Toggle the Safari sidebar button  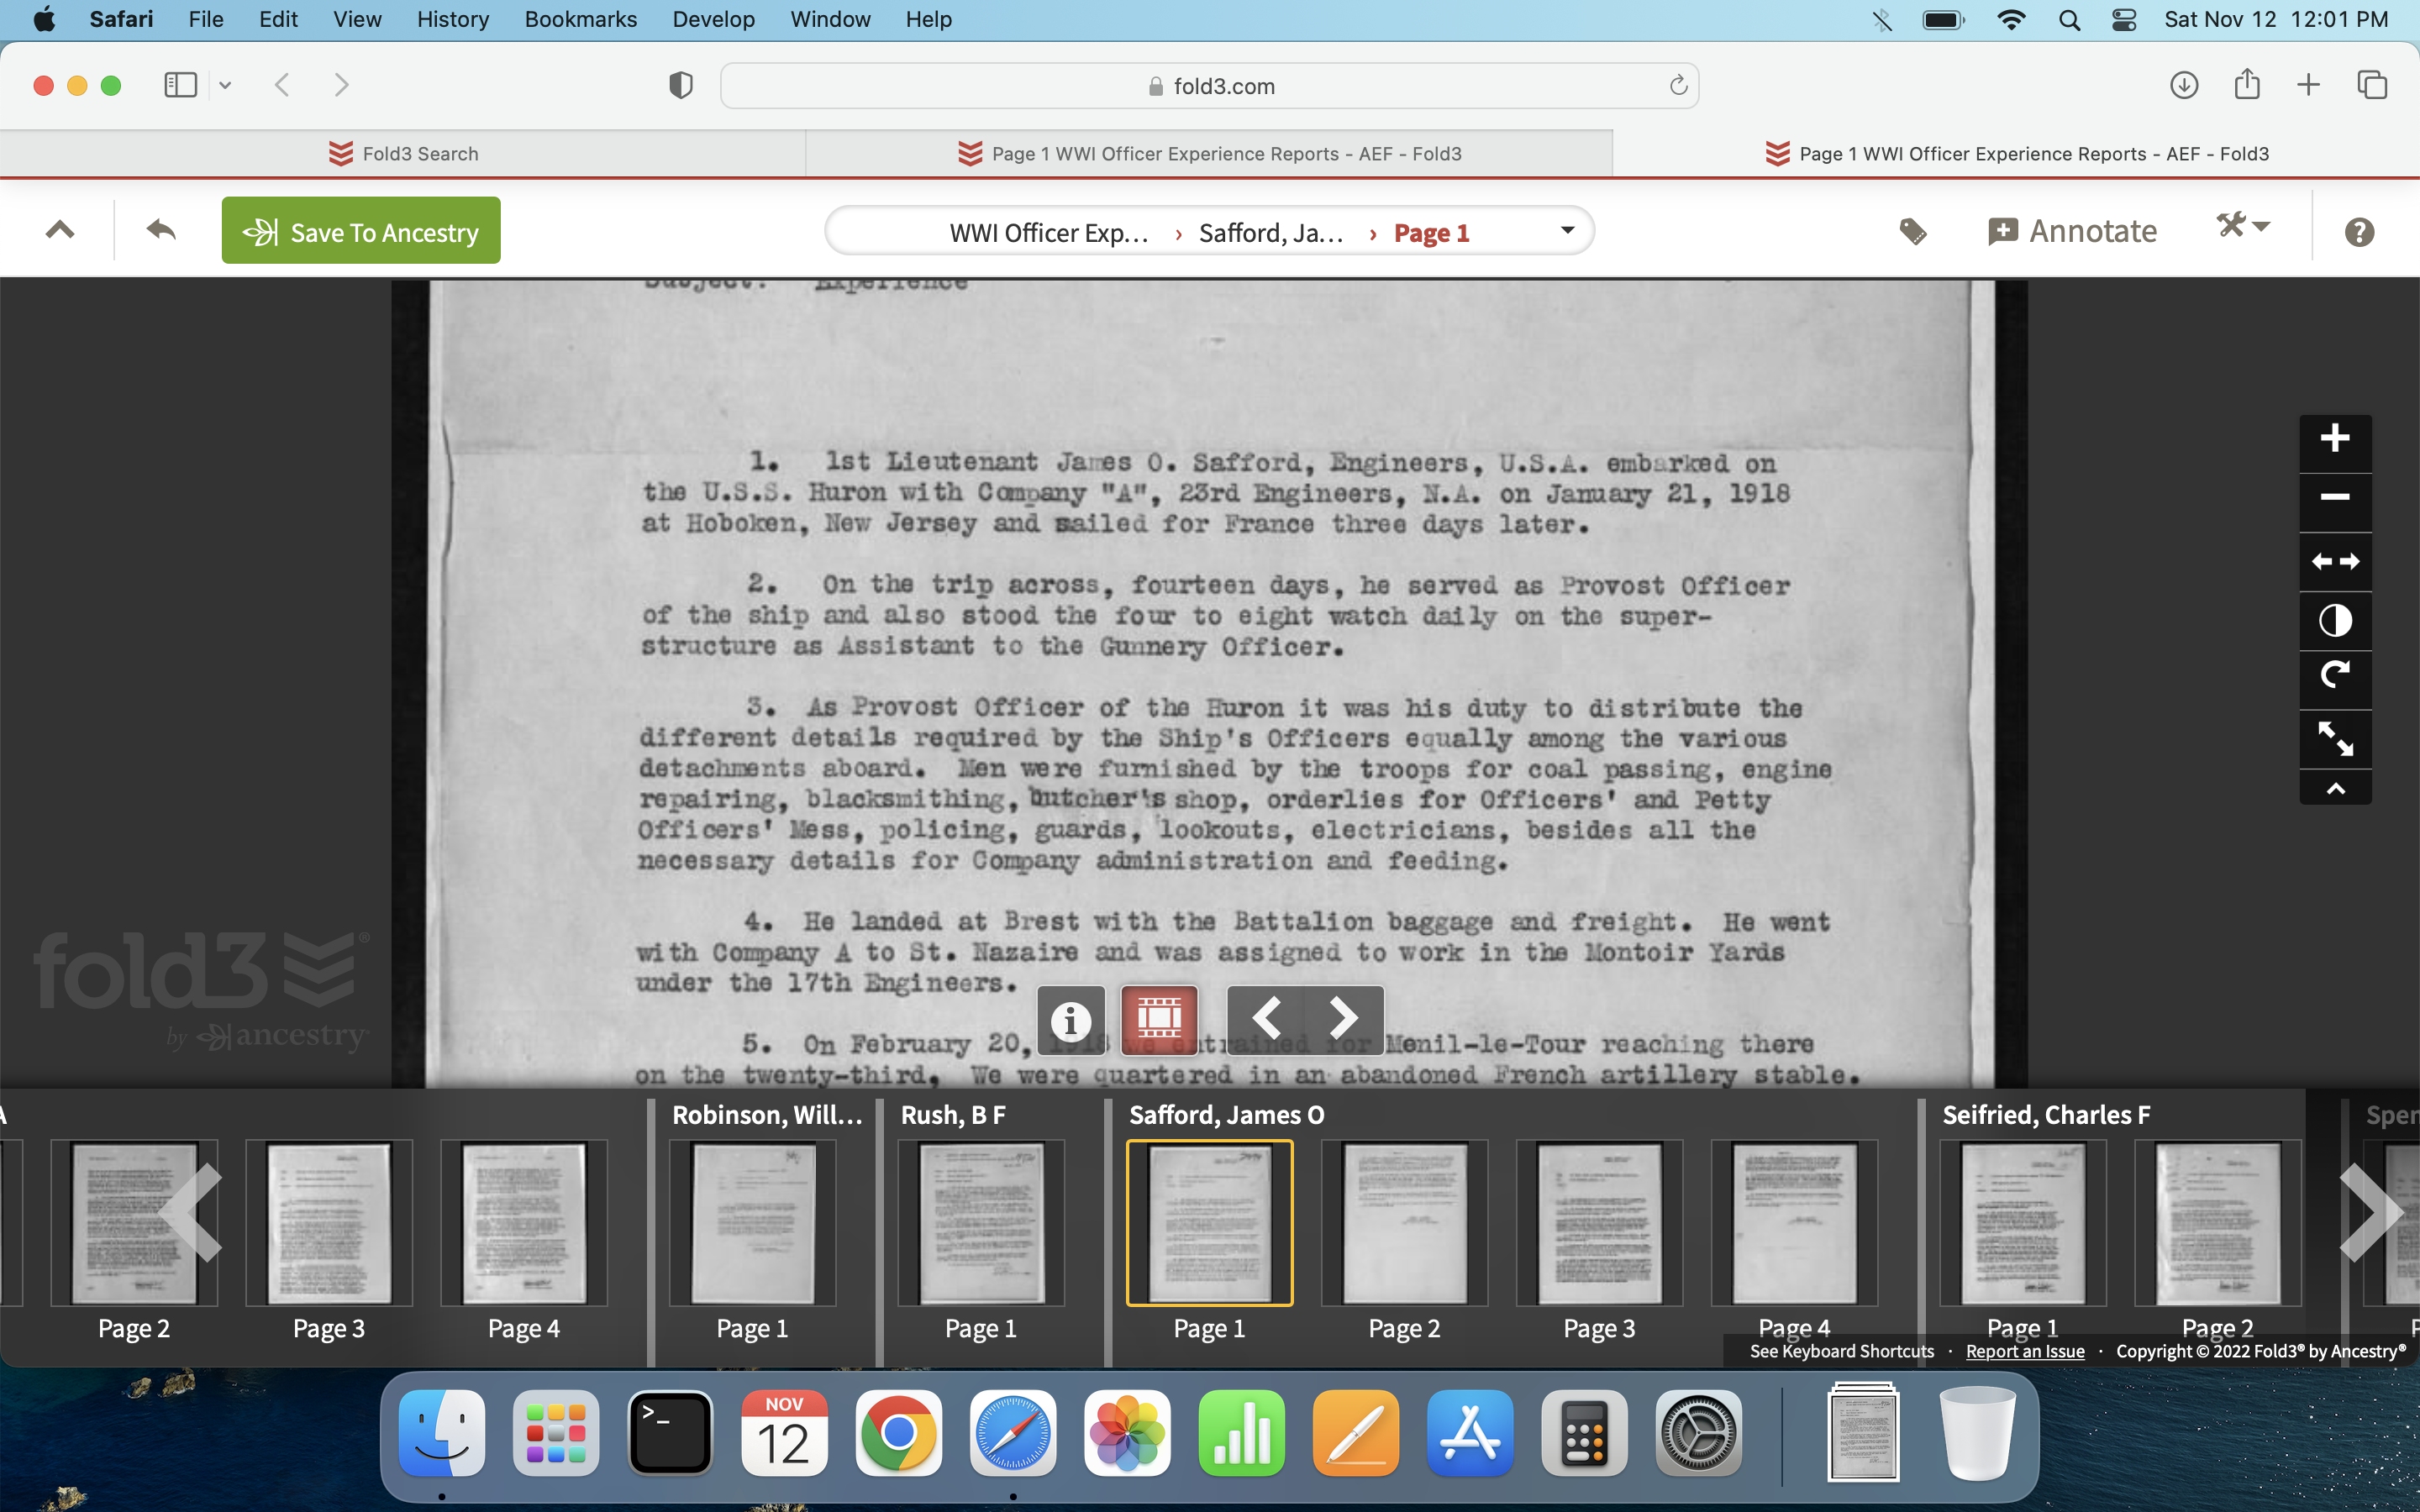[x=181, y=85]
